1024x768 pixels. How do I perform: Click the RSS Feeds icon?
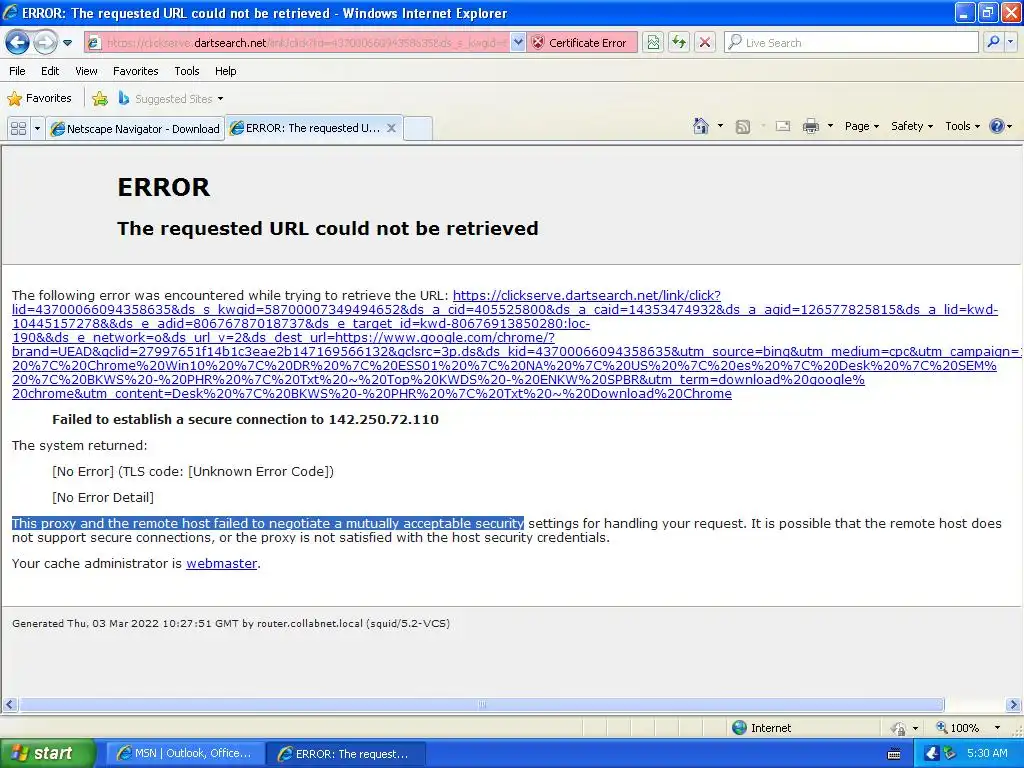click(x=743, y=127)
